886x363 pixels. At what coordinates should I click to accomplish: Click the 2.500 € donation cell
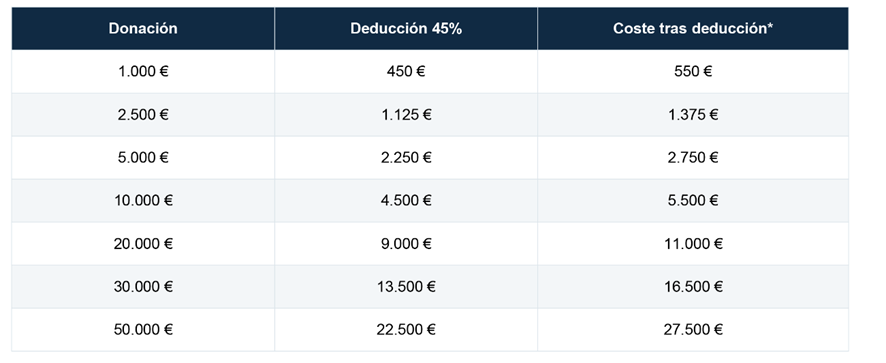[x=143, y=115]
